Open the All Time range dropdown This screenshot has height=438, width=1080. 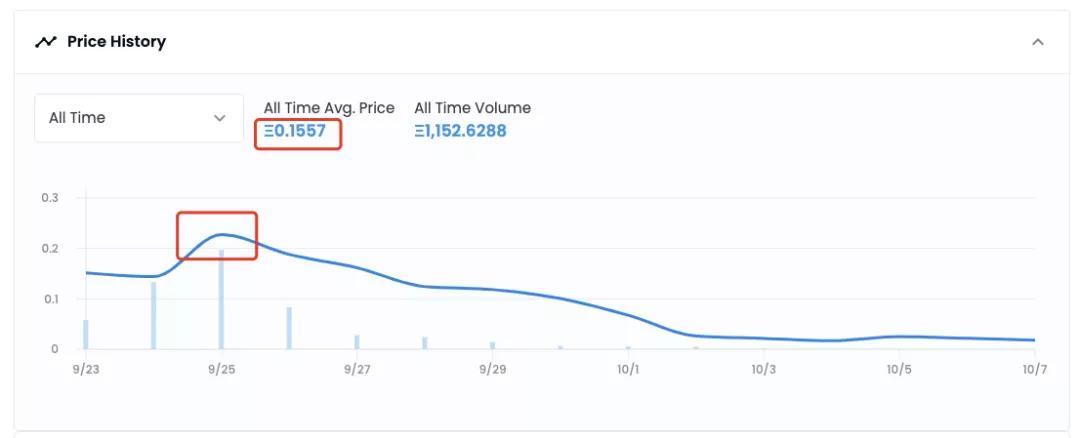pos(139,118)
